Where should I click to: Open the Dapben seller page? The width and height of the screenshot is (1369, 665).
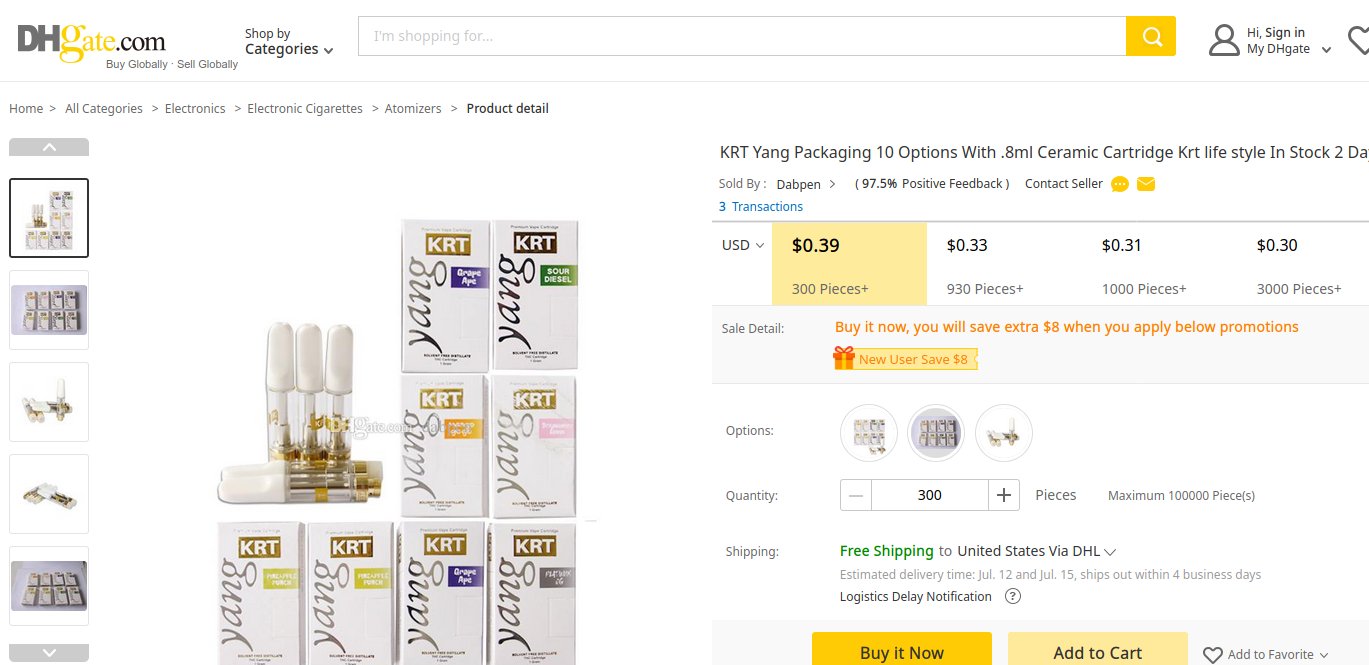tap(797, 184)
